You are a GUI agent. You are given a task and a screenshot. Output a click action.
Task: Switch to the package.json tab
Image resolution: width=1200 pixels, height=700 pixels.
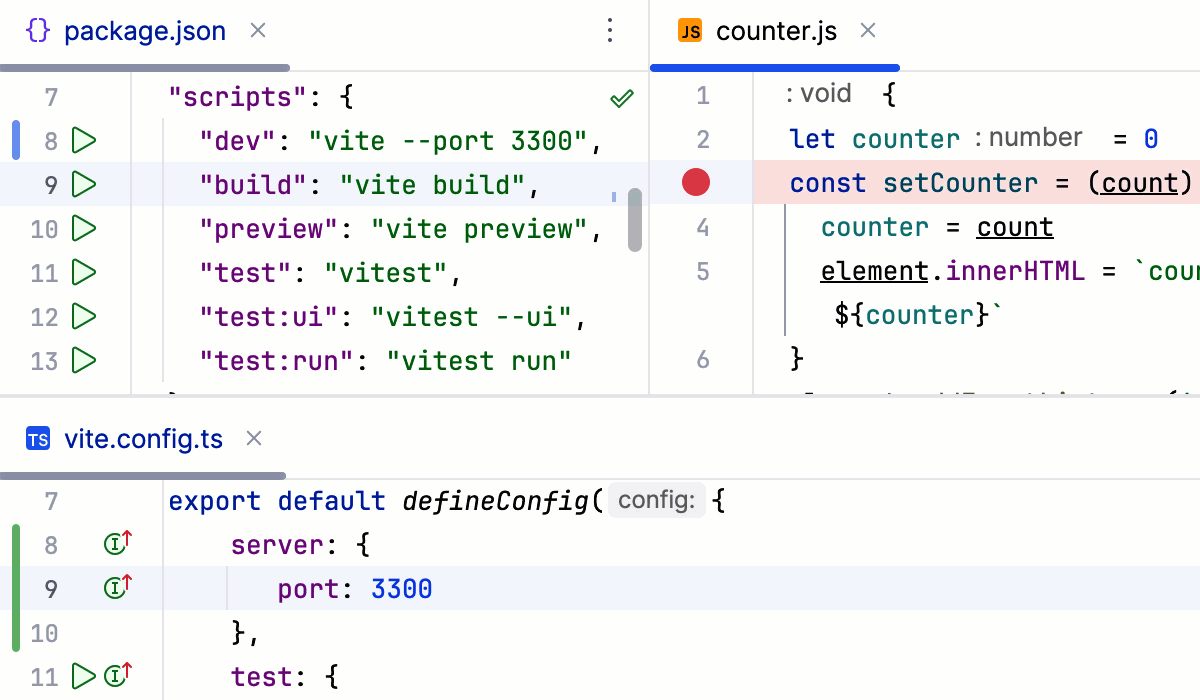[144, 31]
